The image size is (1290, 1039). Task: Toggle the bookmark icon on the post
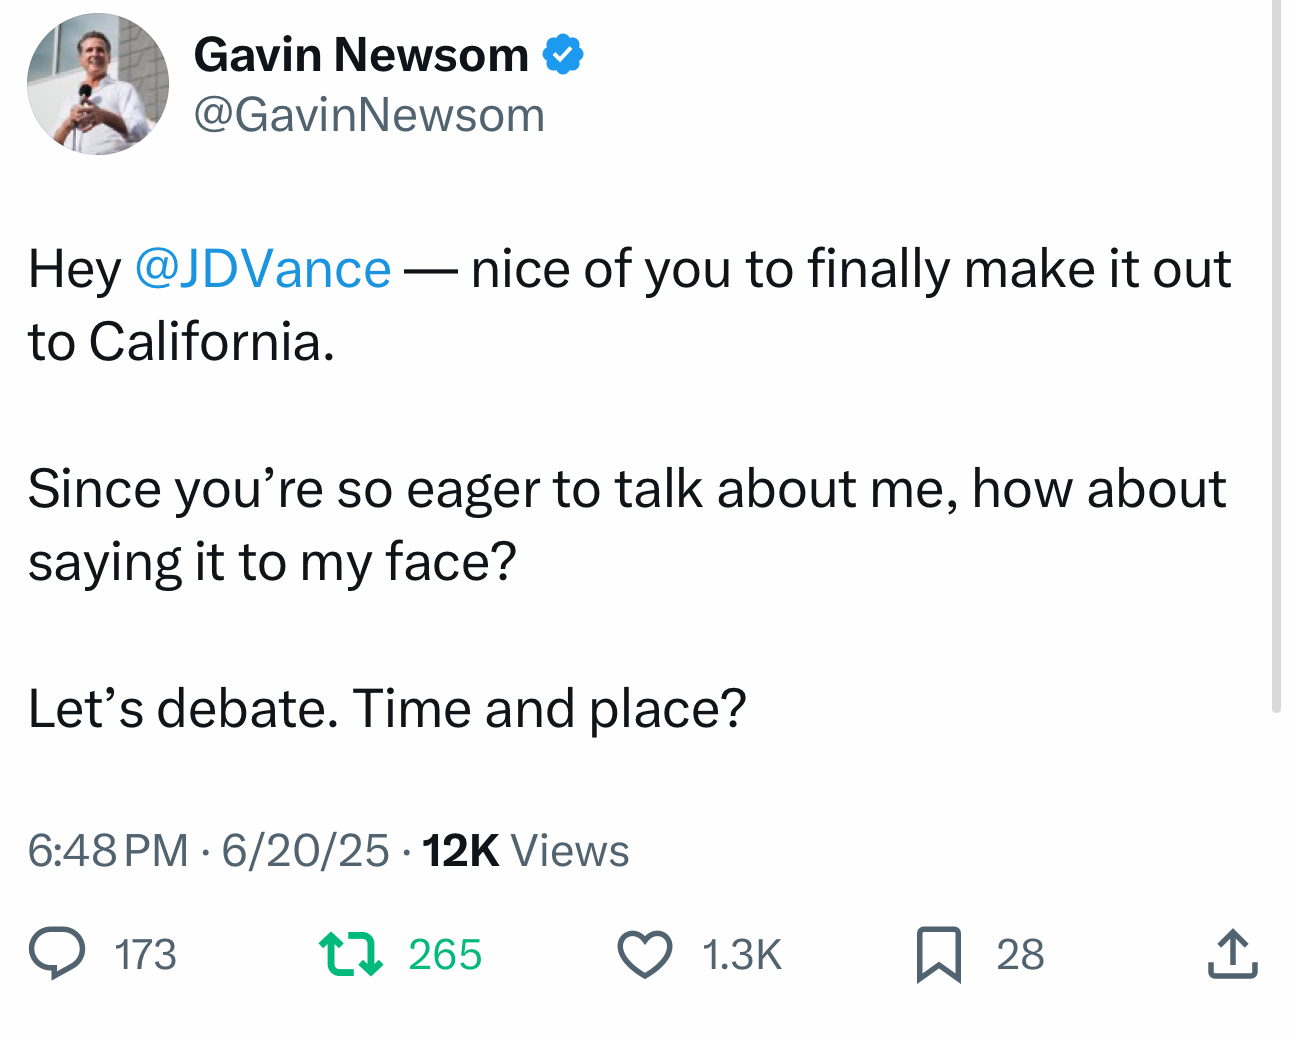938,954
